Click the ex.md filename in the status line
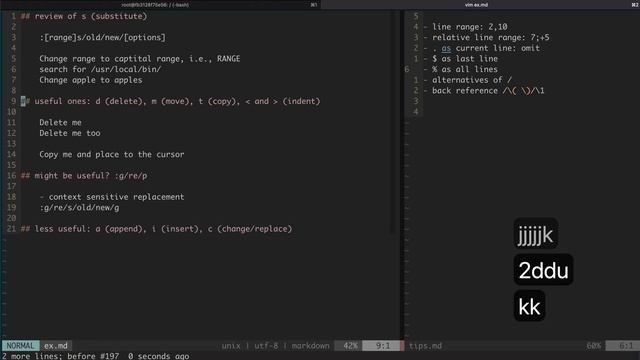The width and height of the screenshot is (640, 360). pyautogui.click(x=56, y=346)
